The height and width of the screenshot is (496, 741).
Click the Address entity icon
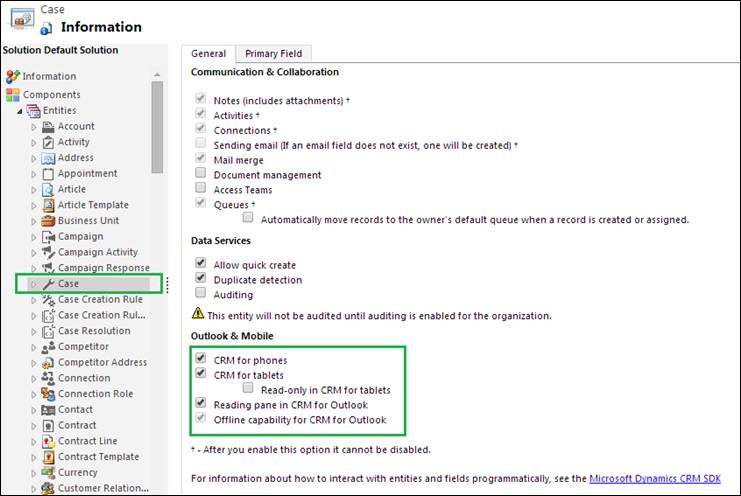click(48, 158)
